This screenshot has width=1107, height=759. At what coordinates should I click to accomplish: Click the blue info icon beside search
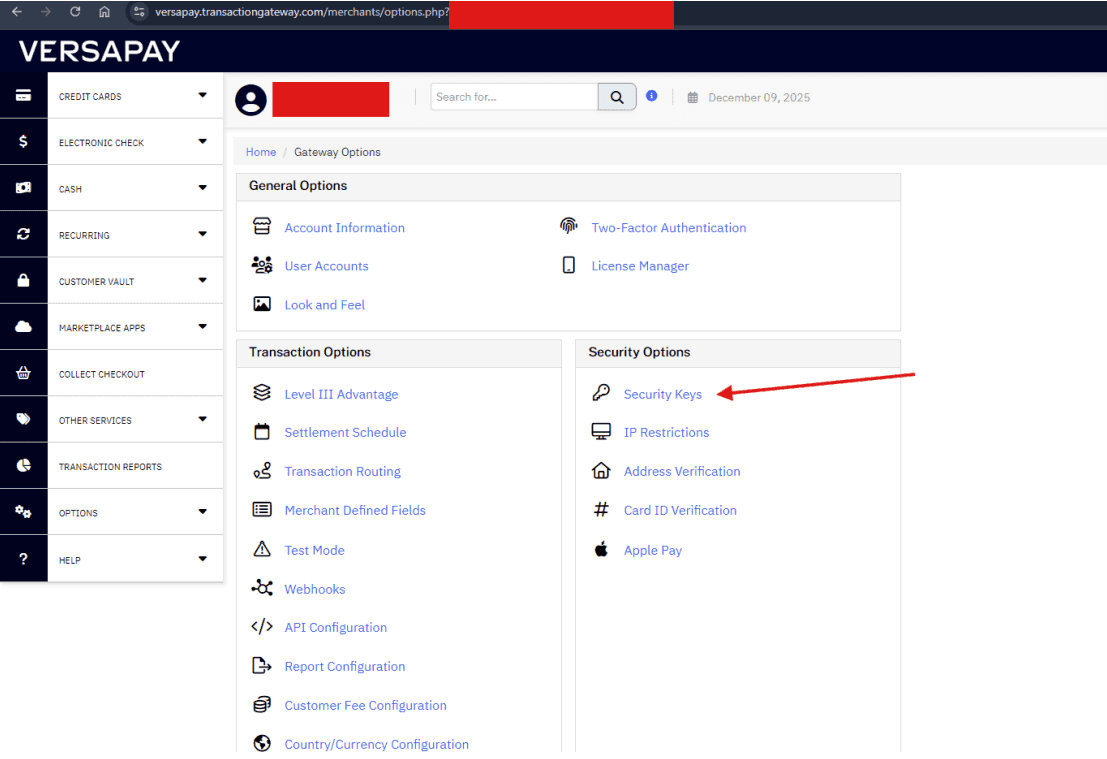click(x=651, y=96)
